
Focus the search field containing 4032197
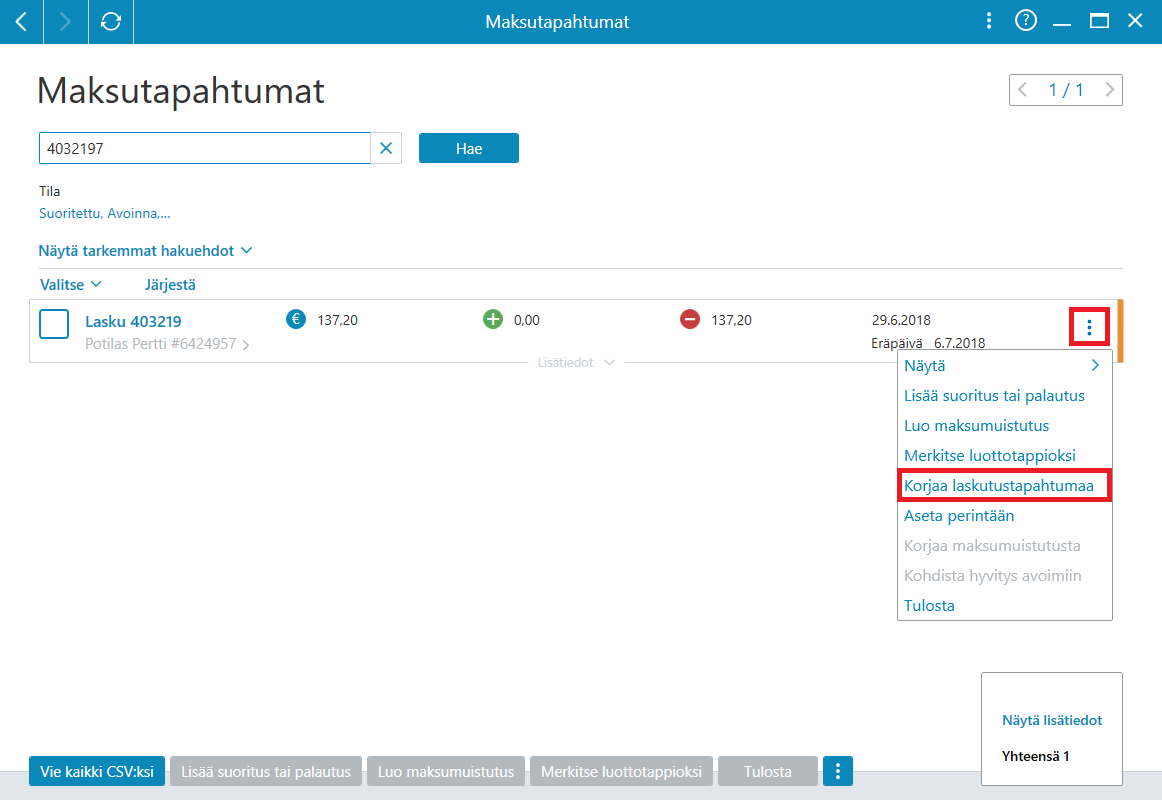pos(205,148)
